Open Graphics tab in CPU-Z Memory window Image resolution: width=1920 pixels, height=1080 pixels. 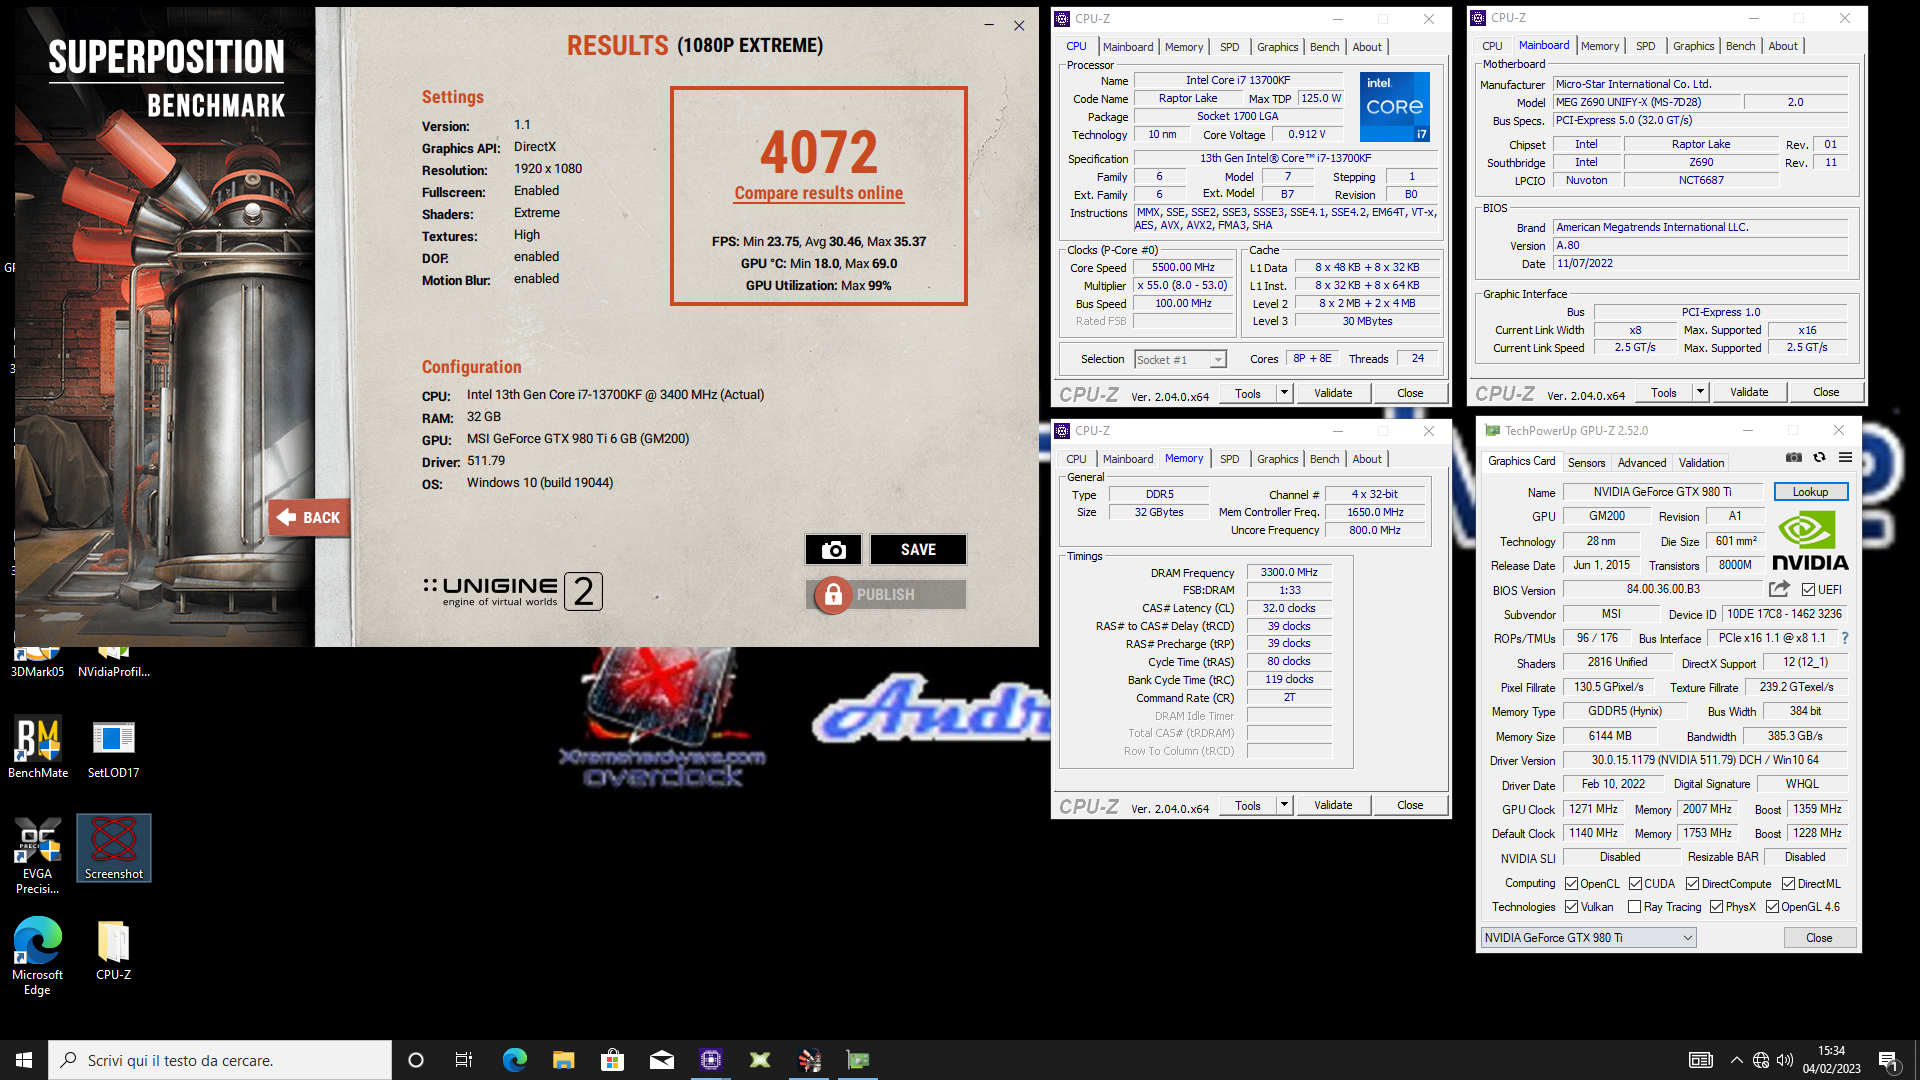(1277, 459)
